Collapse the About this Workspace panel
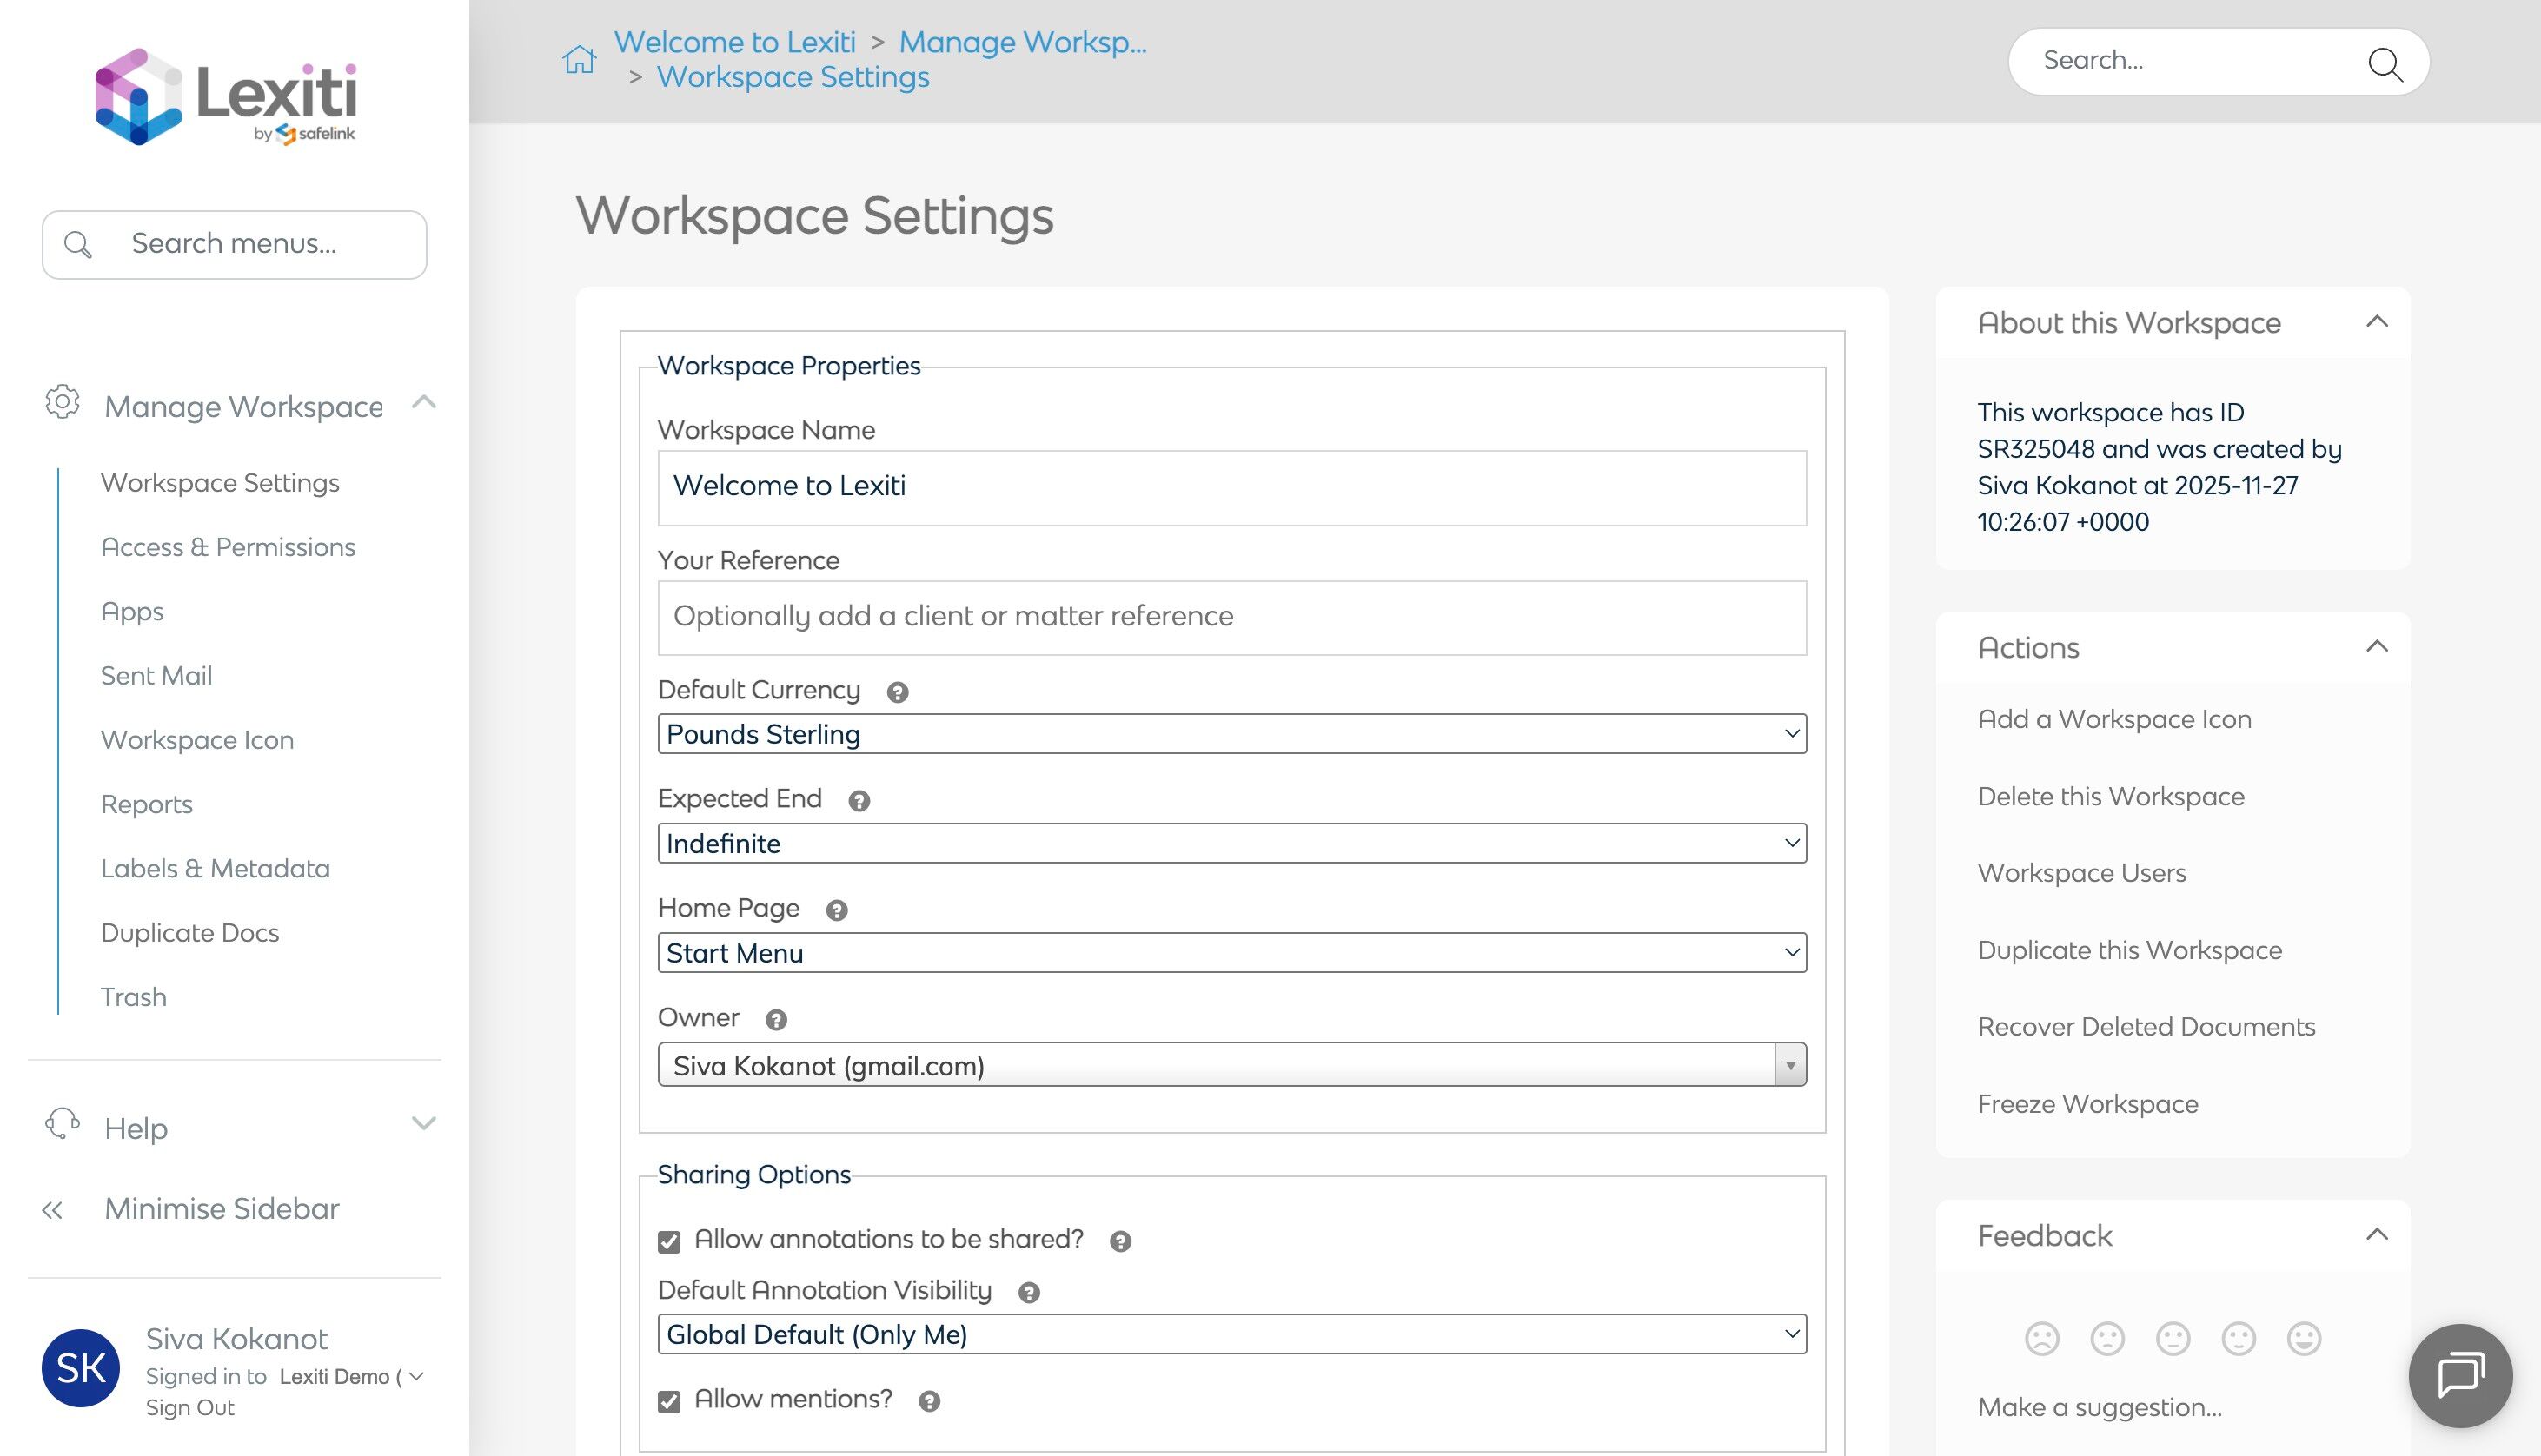Viewport: 2541px width, 1456px height. (x=2376, y=322)
